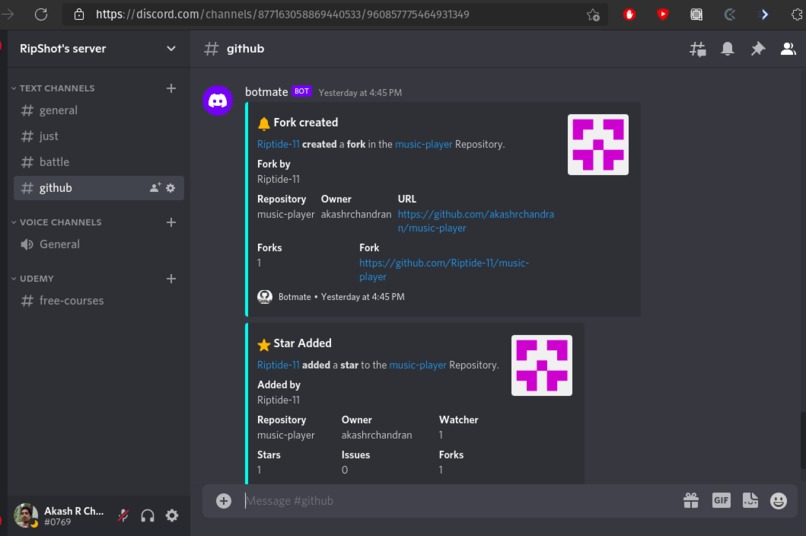The width and height of the screenshot is (806, 536).
Task: Open the akashrchandran/music-player URL
Action: point(475,221)
